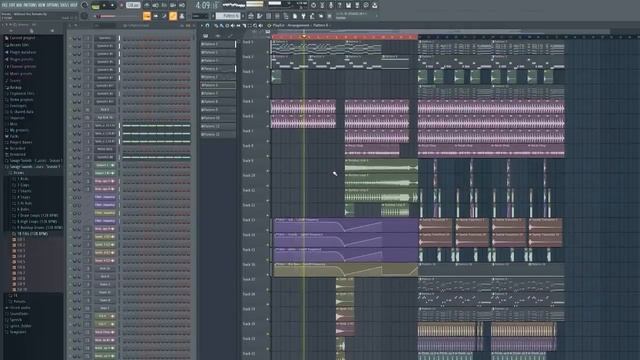
Task: Click the horizontal scrollbar above the playlist timeline
Action: pyautogui.click(x=441, y=31)
